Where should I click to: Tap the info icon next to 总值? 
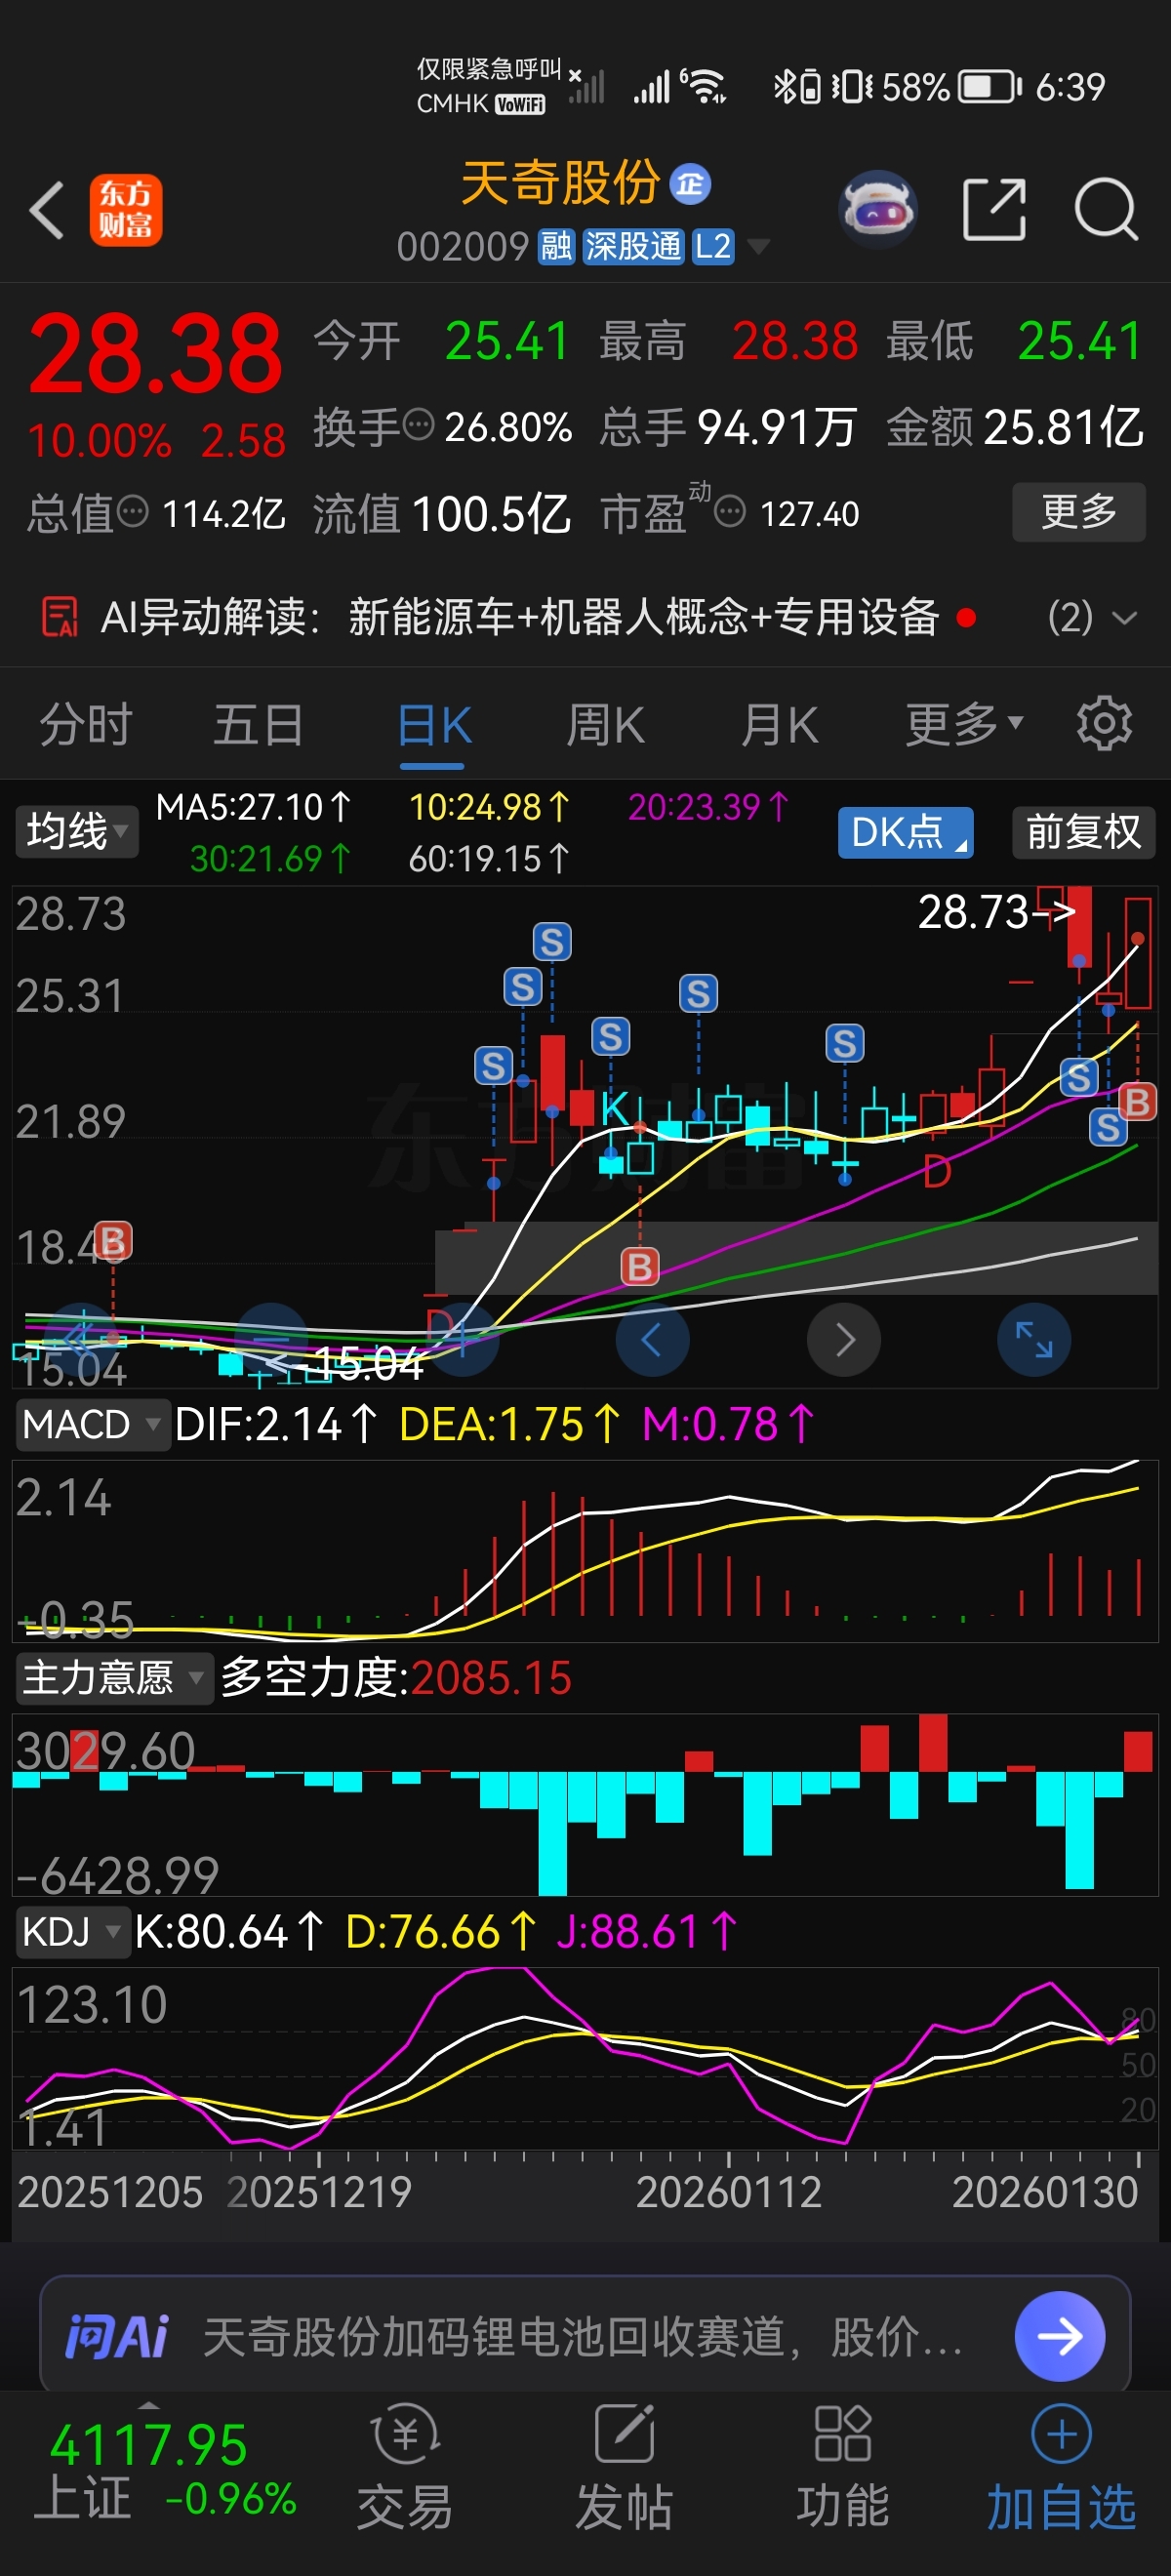coord(132,512)
